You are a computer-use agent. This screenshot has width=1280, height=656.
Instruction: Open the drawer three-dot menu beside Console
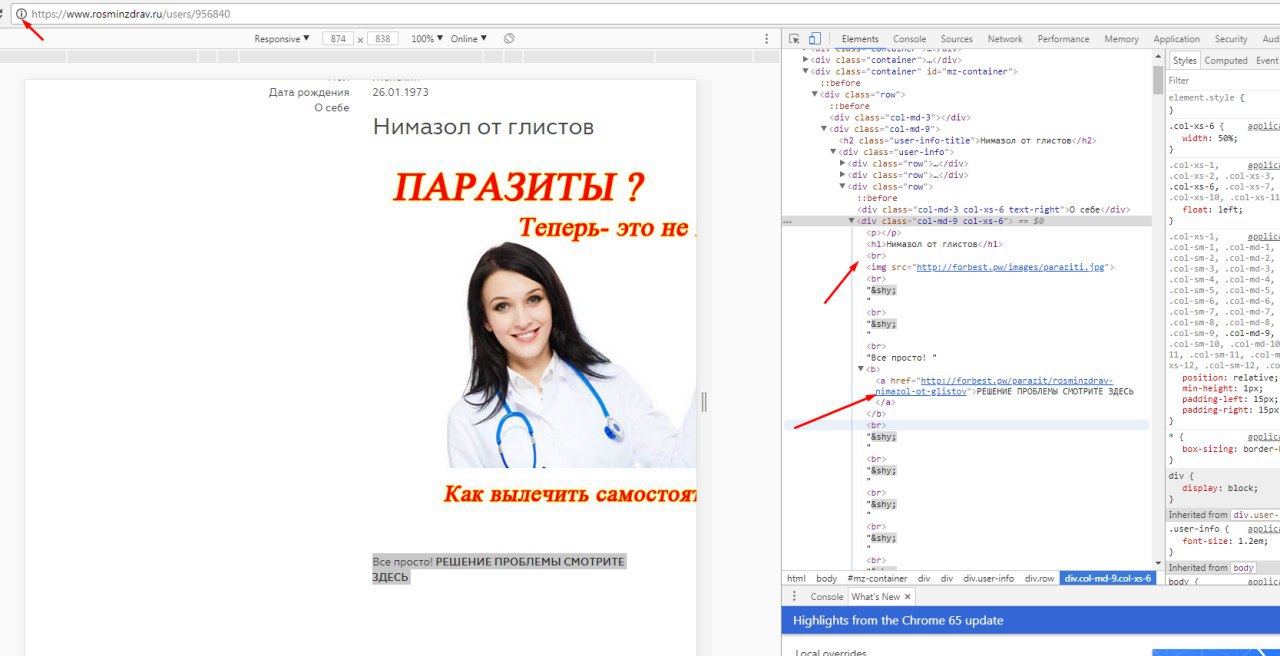tap(795, 596)
